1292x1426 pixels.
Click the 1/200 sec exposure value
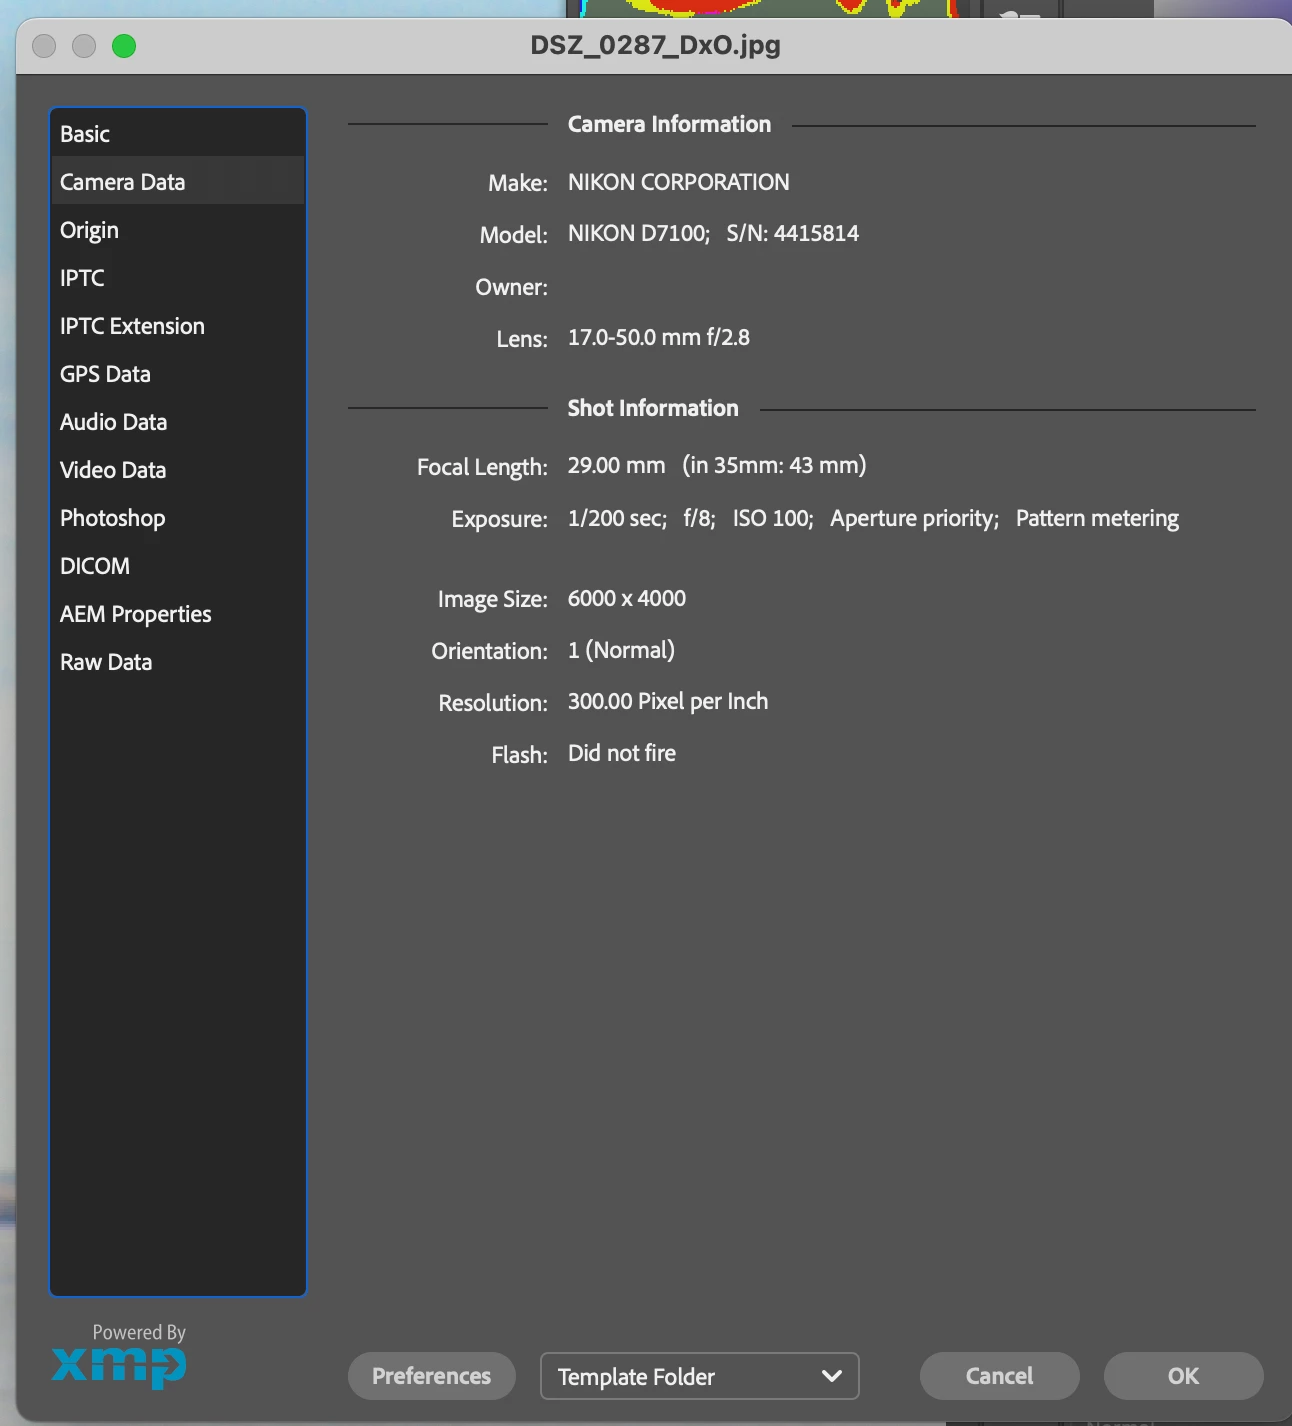pos(617,518)
